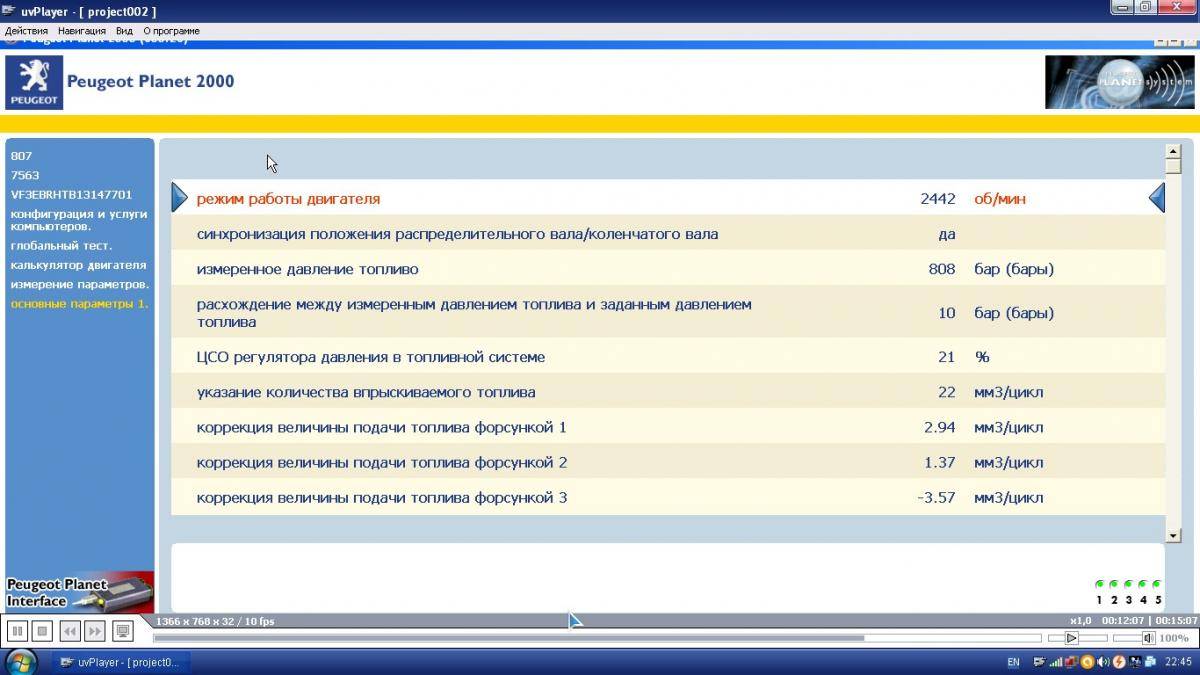Click the left blue arrow beside режим работы двигателя
Image resolution: width=1200 pixels, height=675 pixels.
[179, 198]
